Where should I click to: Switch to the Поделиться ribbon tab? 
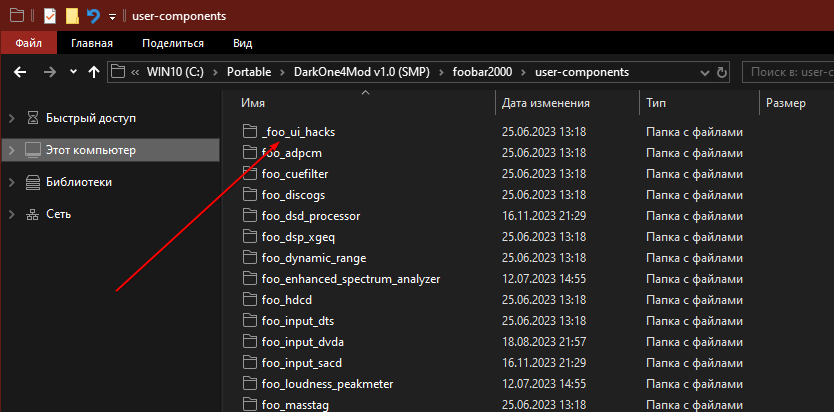pyautogui.click(x=173, y=43)
